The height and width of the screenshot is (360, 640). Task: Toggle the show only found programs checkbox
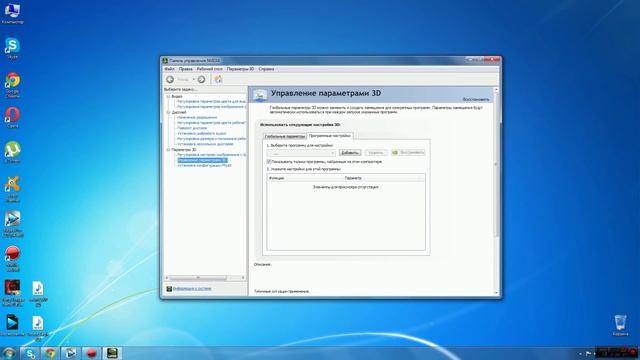(x=269, y=162)
